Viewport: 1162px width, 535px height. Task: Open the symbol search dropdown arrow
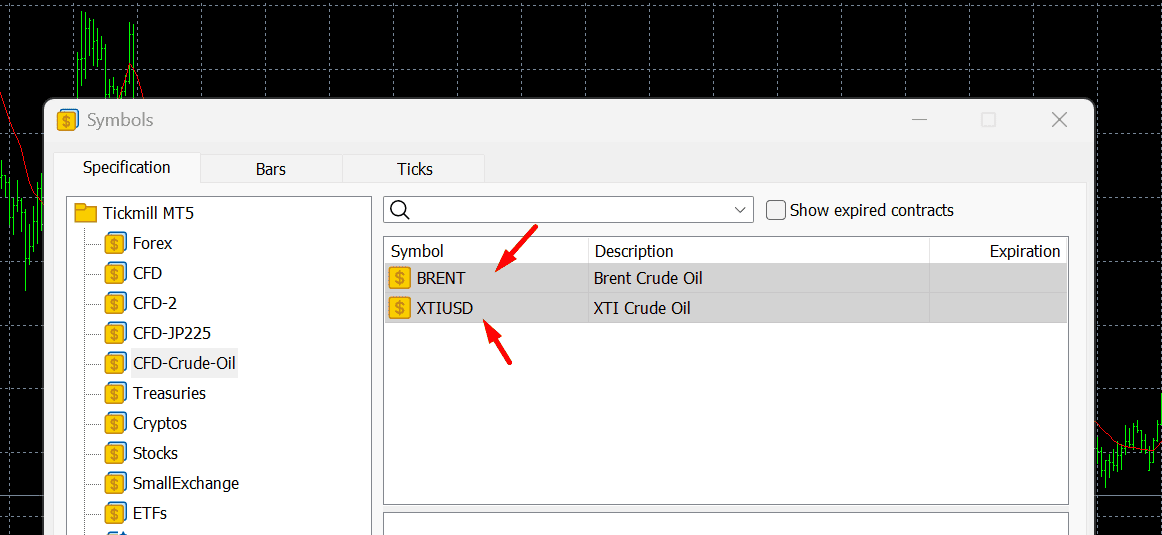[740, 210]
